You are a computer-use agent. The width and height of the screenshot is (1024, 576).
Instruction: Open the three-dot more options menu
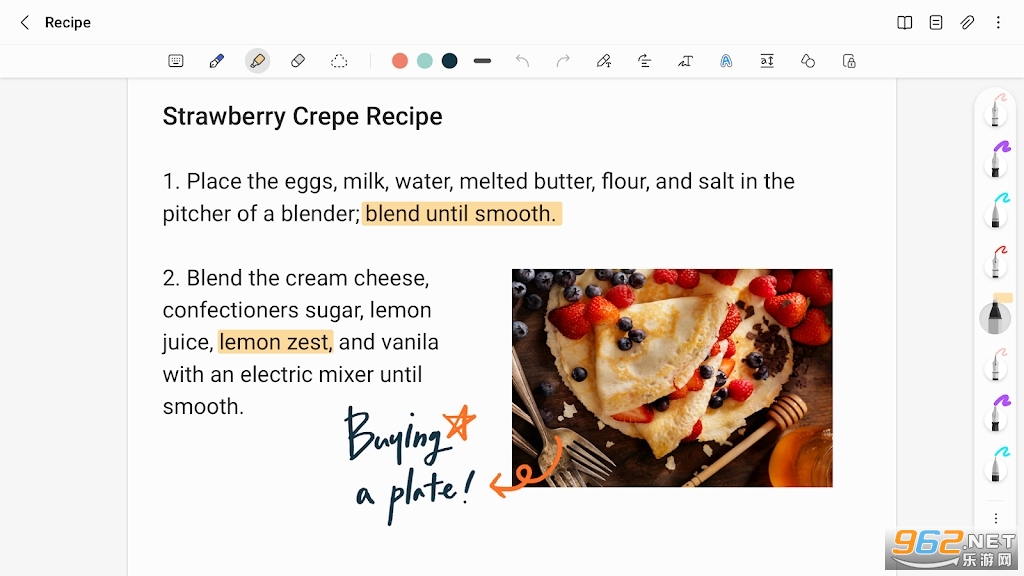click(998, 22)
